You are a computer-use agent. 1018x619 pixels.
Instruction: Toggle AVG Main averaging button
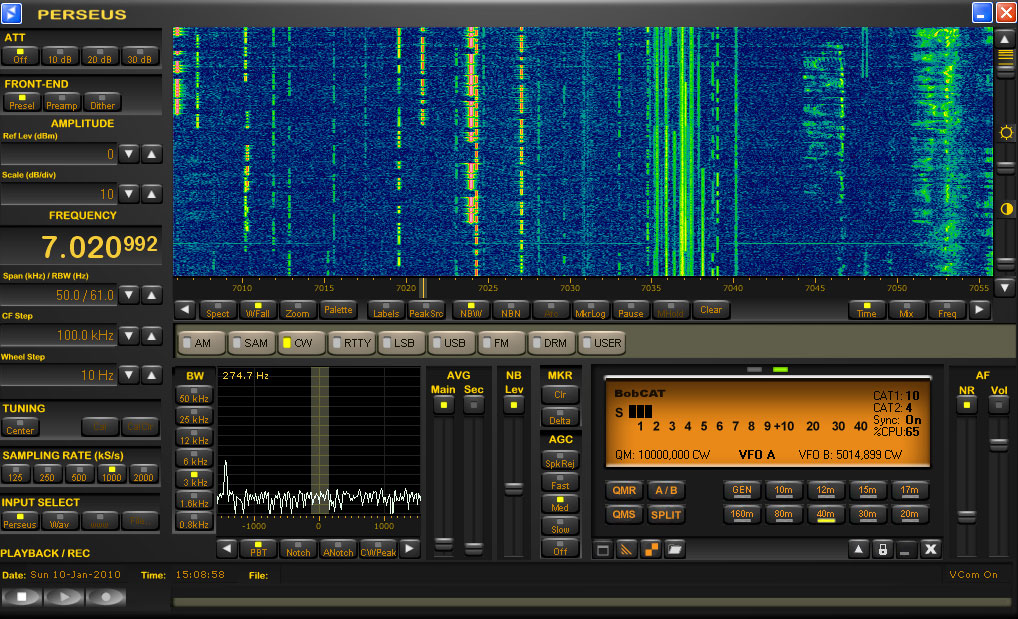point(443,405)
